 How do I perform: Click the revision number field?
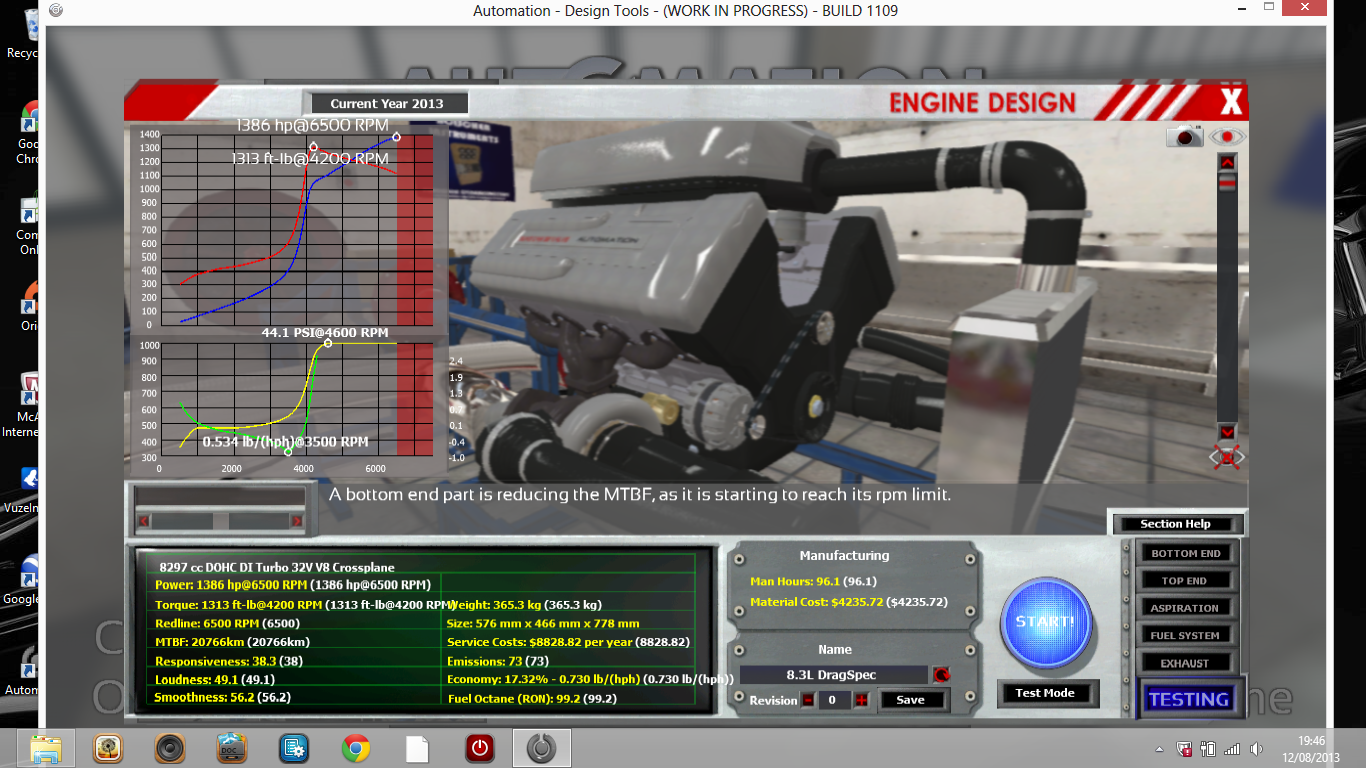833,700
